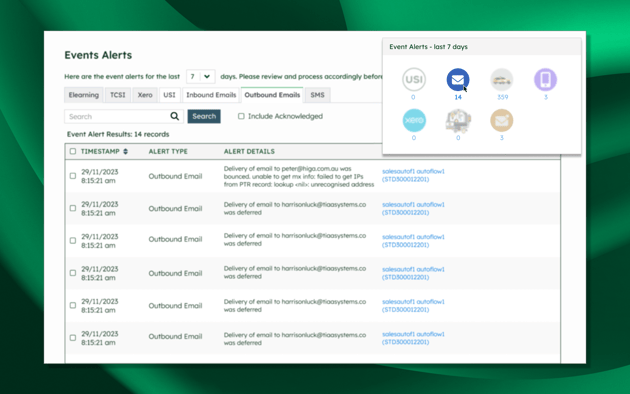630x394 pixels.
Task: Click the TIMESTAMP column header text
Action: click(x=100, y=151)
